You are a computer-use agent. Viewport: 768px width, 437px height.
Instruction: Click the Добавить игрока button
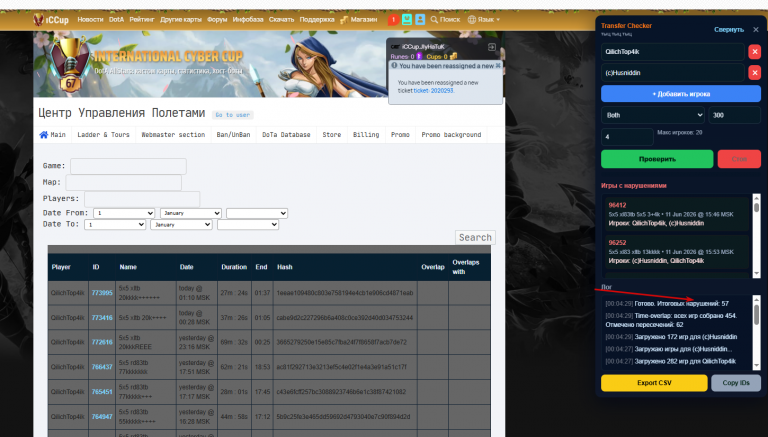pos(681,94)
